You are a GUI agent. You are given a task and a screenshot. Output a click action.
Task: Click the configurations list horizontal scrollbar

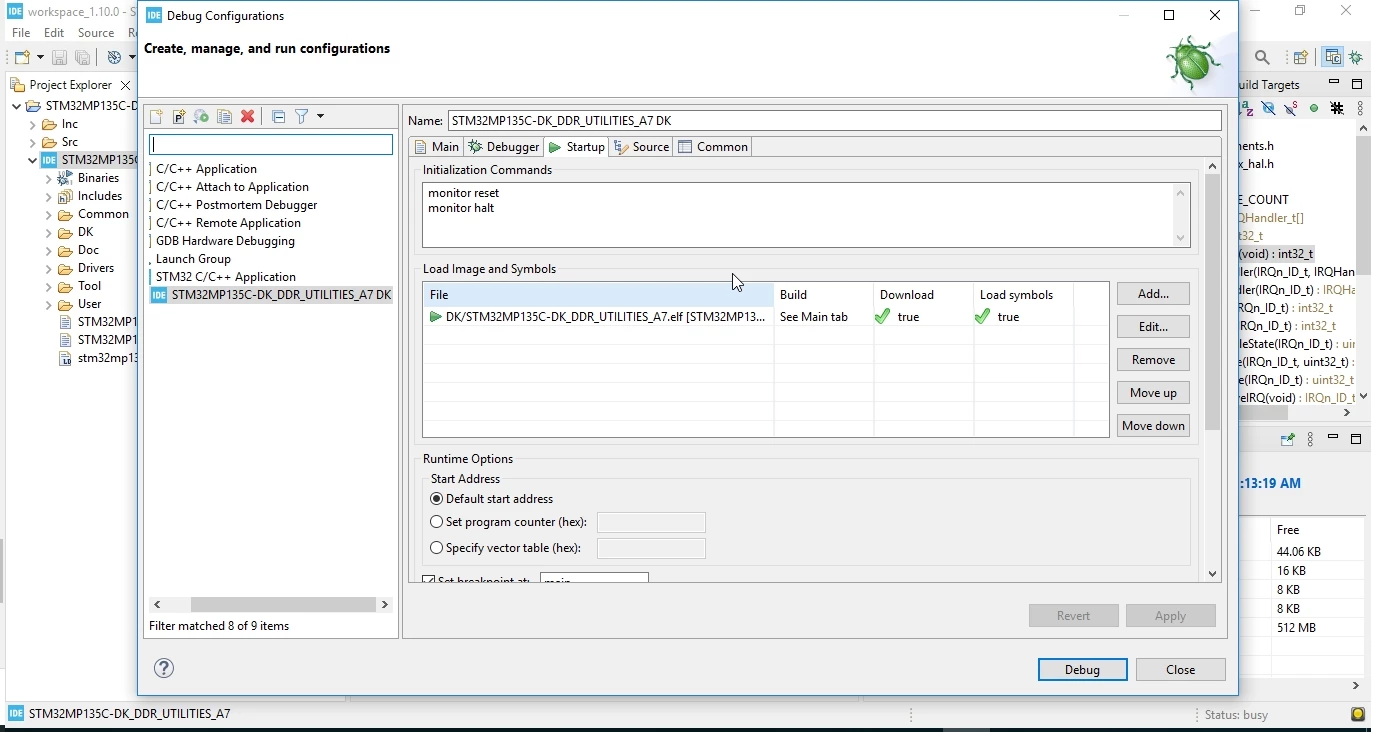tap(270, 605)
